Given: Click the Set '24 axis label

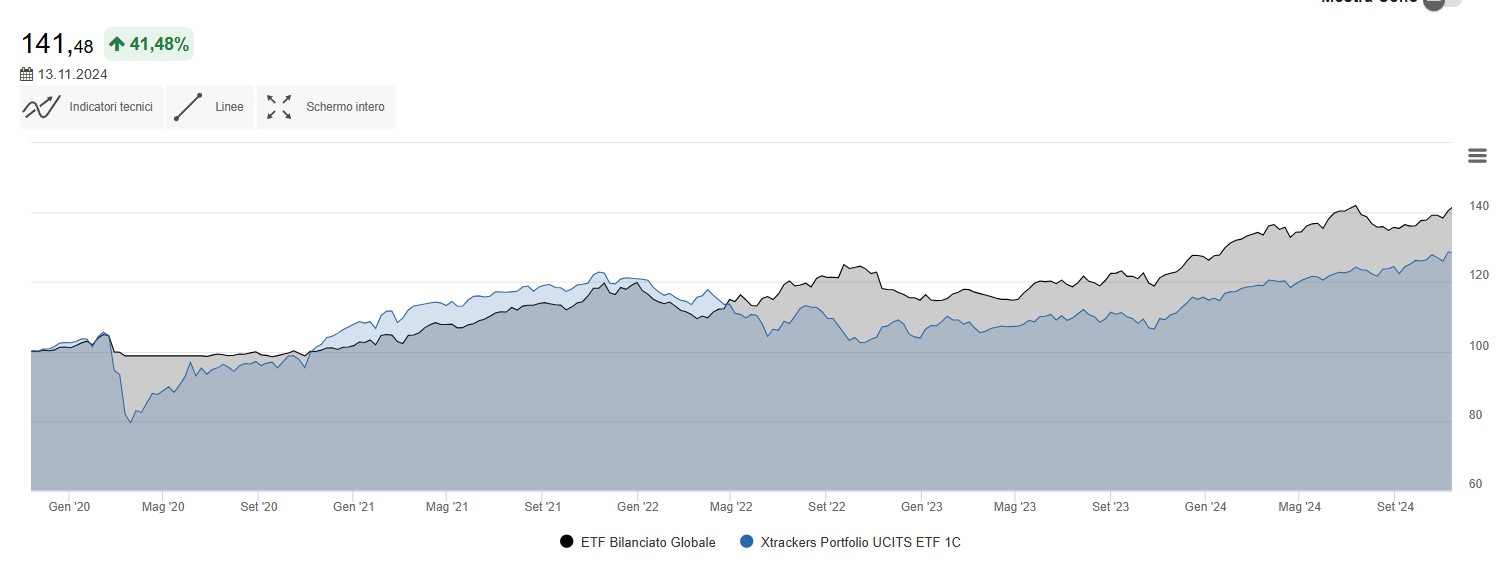Looking at the screenshot, I should [1396, 507].
